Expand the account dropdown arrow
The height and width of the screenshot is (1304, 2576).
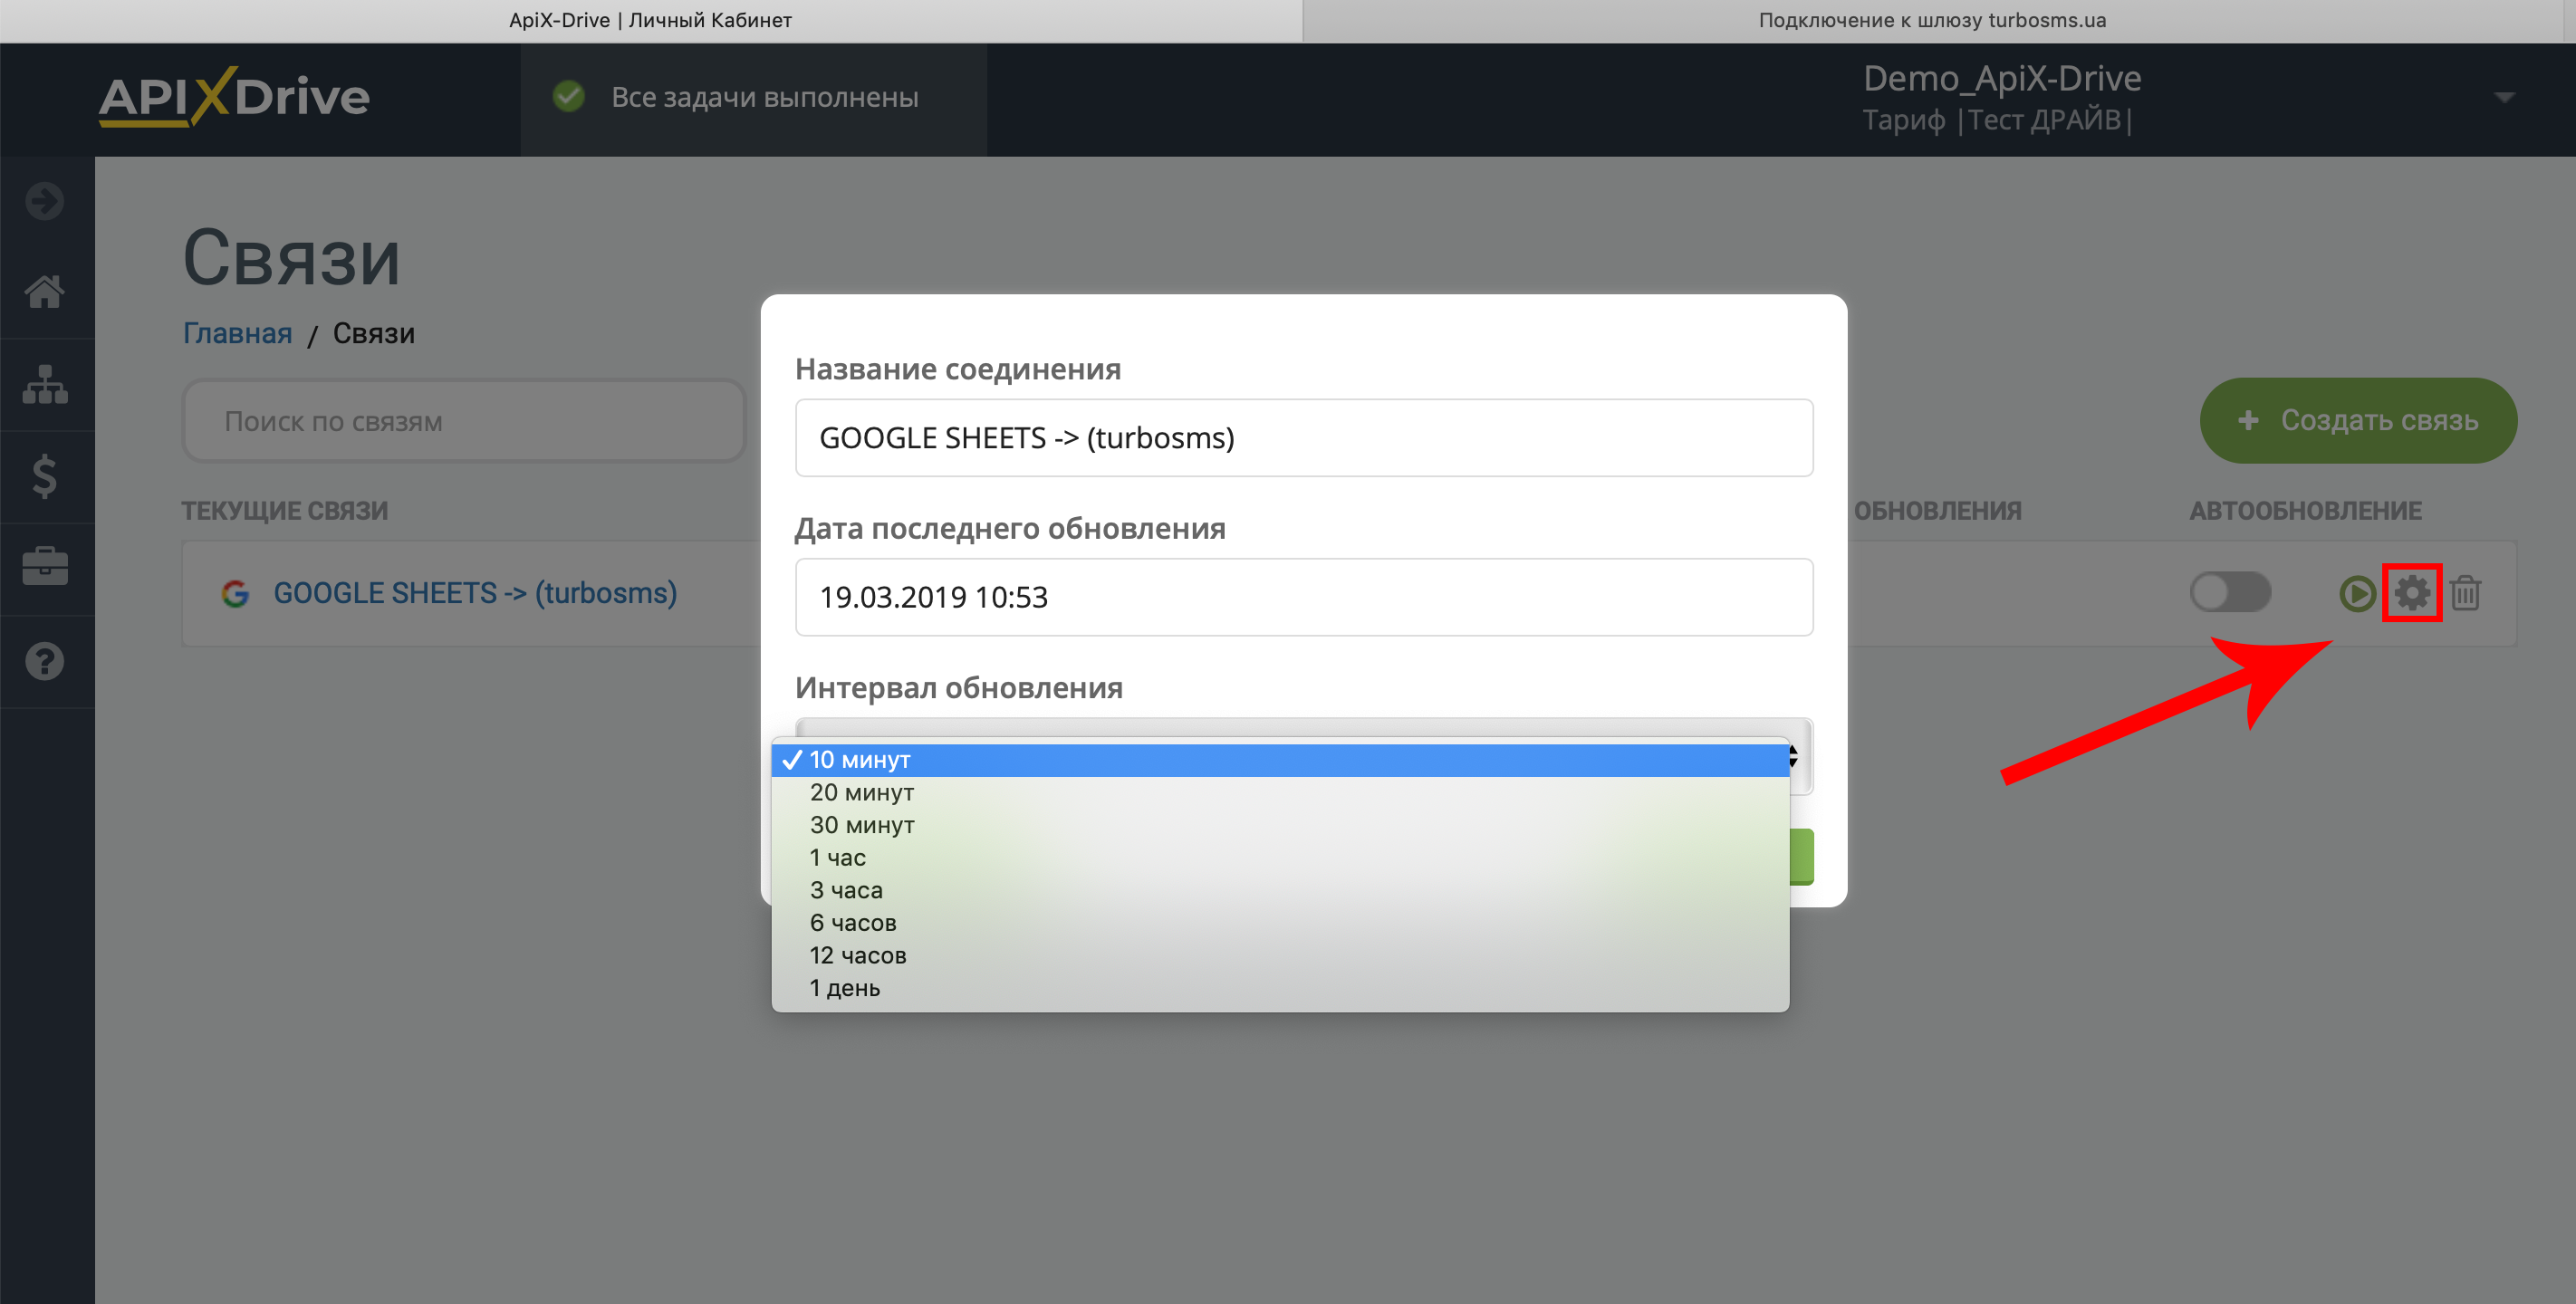click(x=2504, y=97)
